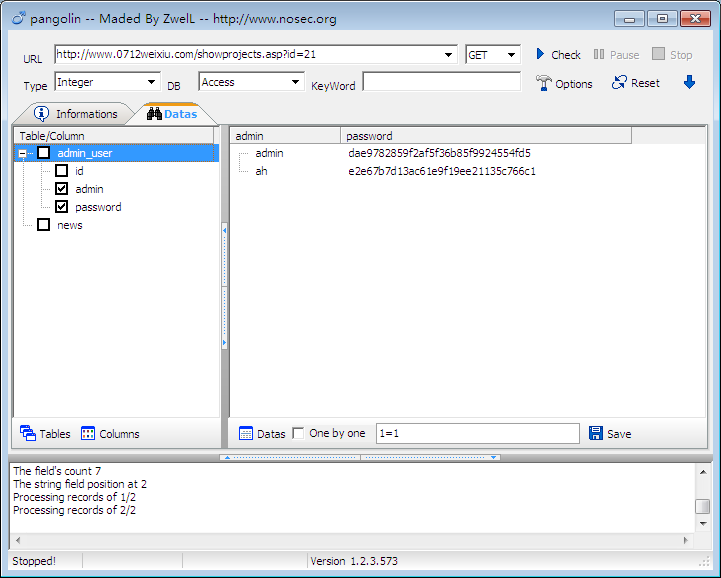Select the password column label in tree
The image size is (721, 578).
[x=98, y=207]
